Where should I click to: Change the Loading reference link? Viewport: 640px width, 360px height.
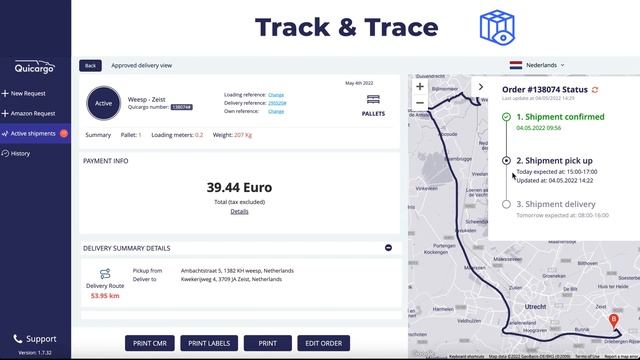[276, 95]
